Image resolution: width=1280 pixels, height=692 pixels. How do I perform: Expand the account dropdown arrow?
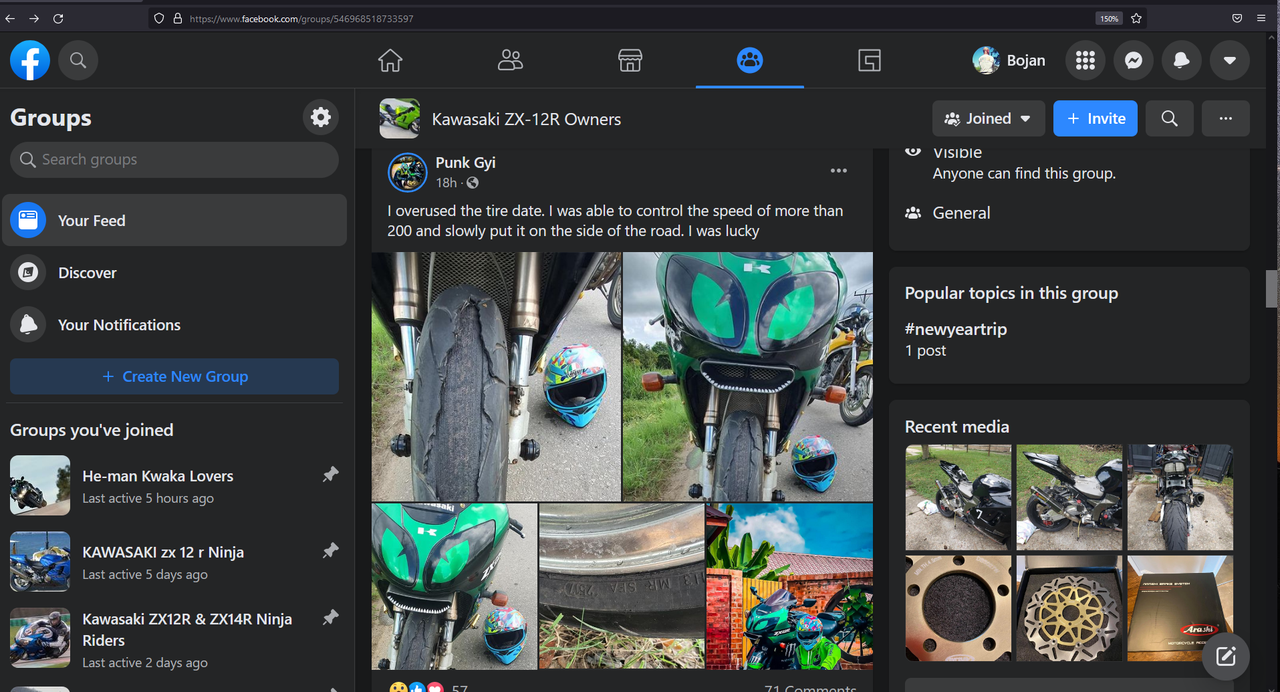(x=1229, y=61)
